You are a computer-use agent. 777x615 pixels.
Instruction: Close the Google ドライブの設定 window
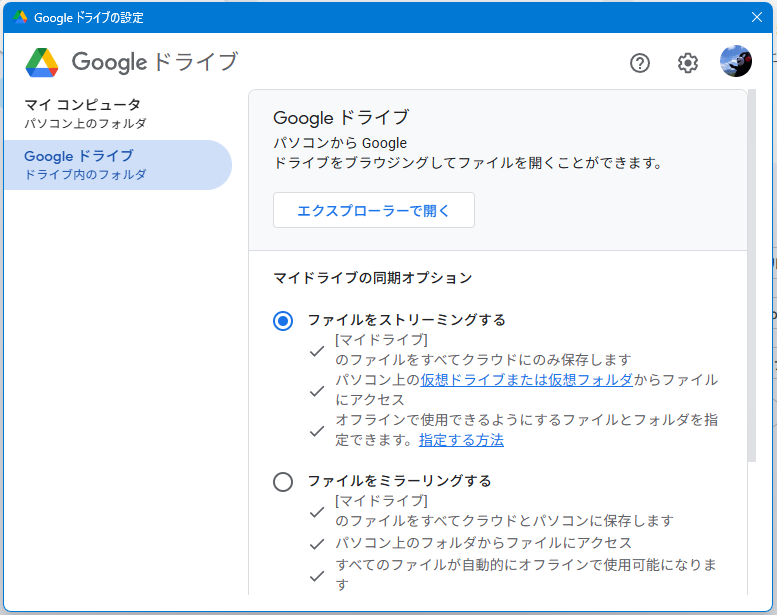tap(757, 17)
